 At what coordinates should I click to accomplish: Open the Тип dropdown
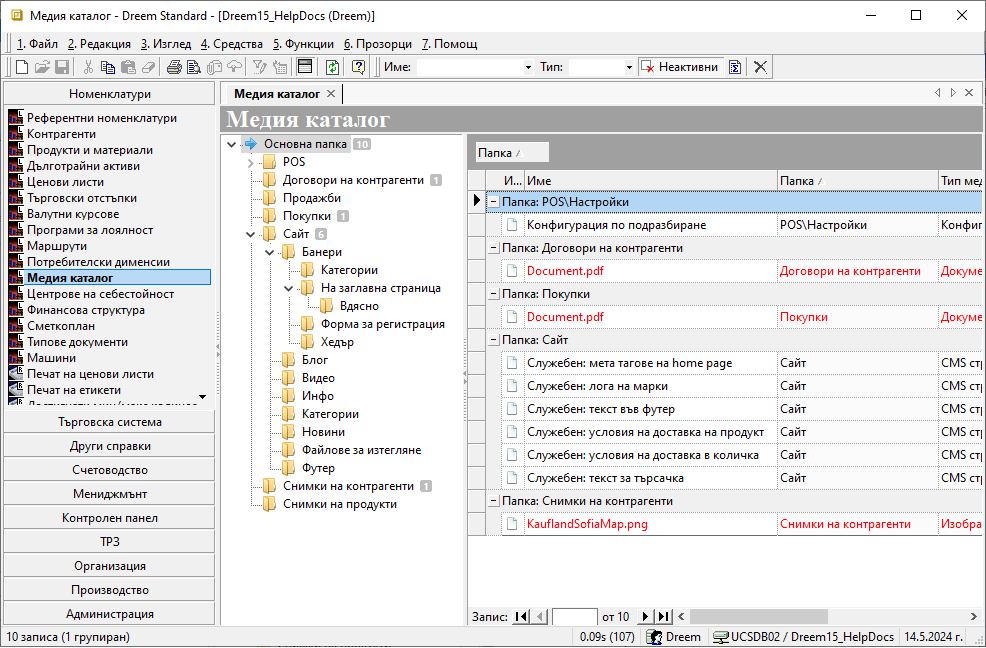629,67
